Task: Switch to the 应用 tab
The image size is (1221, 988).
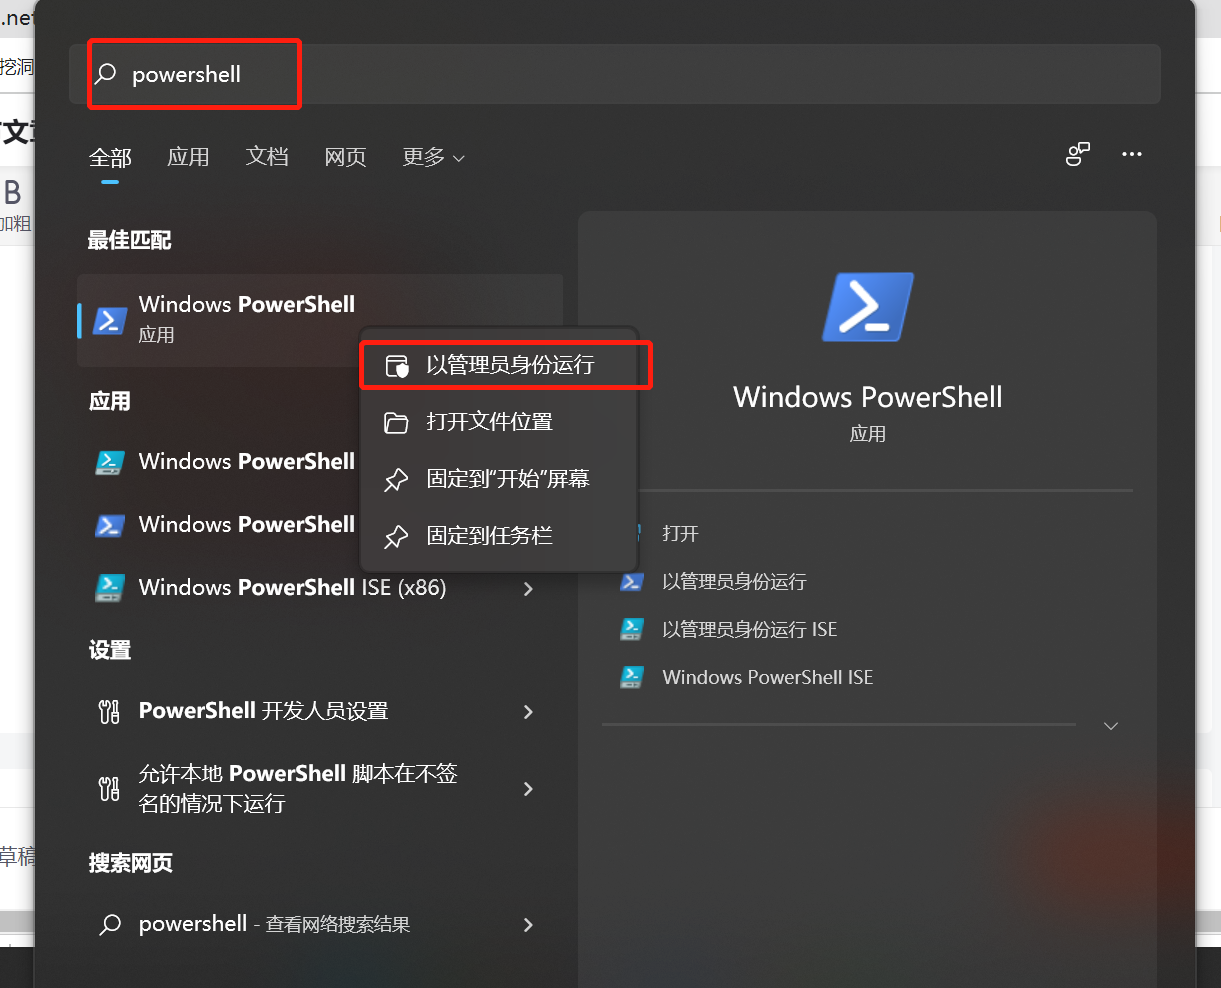Action: (188, 157)
